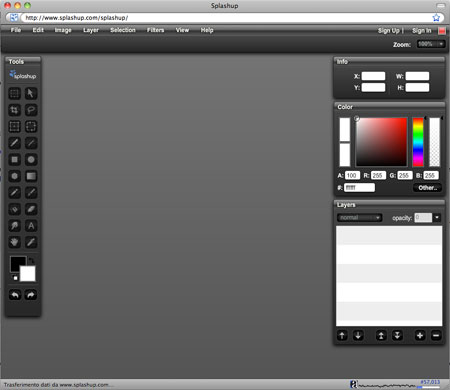Screen dimensions: 450x390
Task: Pick the solid circle shape tool
Action: click(x=31, y=160)
